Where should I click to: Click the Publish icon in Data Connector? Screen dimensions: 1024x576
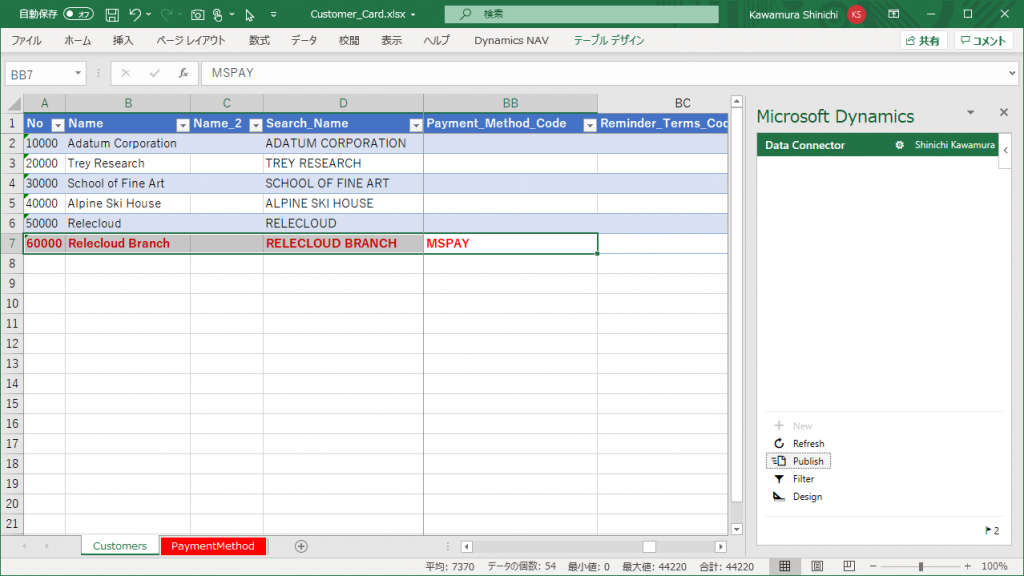[x=780, y=461]
